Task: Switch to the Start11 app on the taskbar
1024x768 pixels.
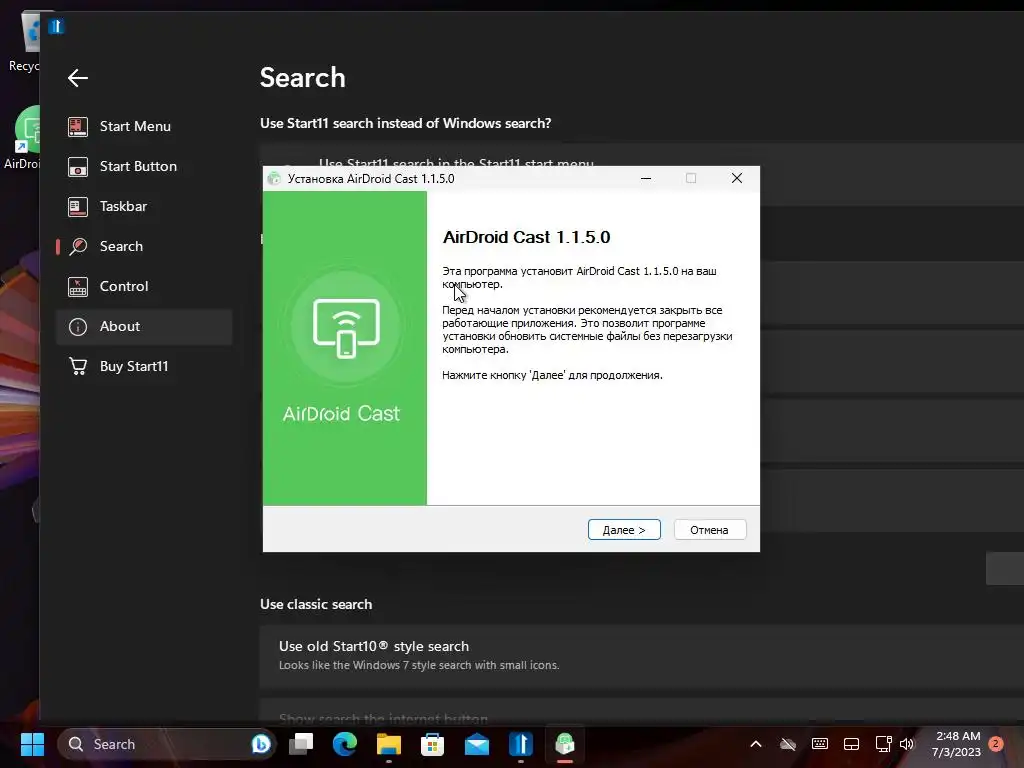Action: (x=520, y=744)
